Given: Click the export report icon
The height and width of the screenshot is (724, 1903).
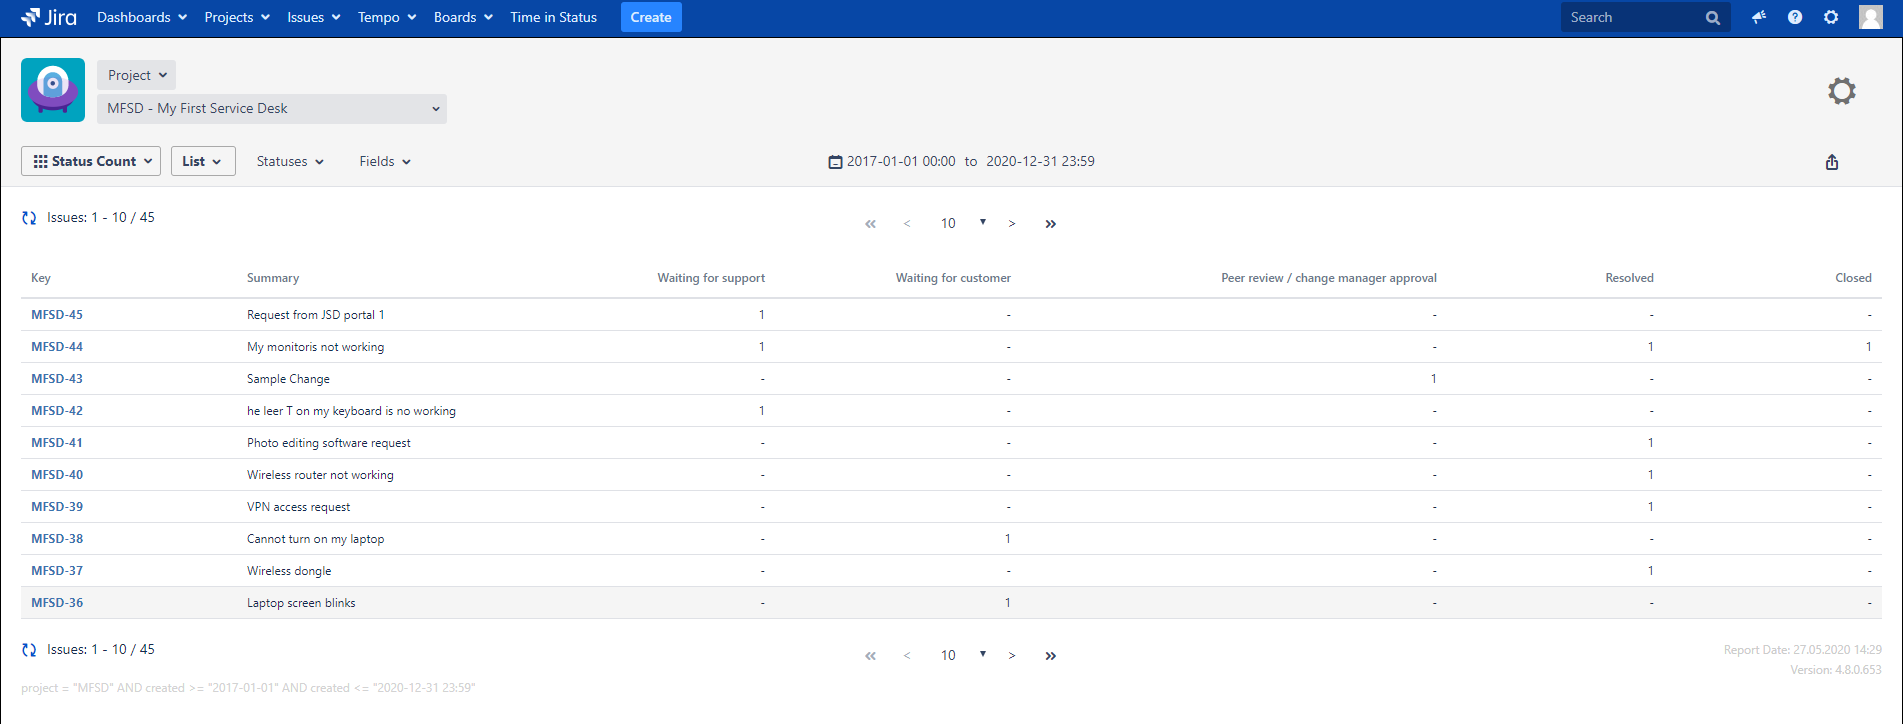Looking at the screenshot, I should click(x=1831, y=162).
